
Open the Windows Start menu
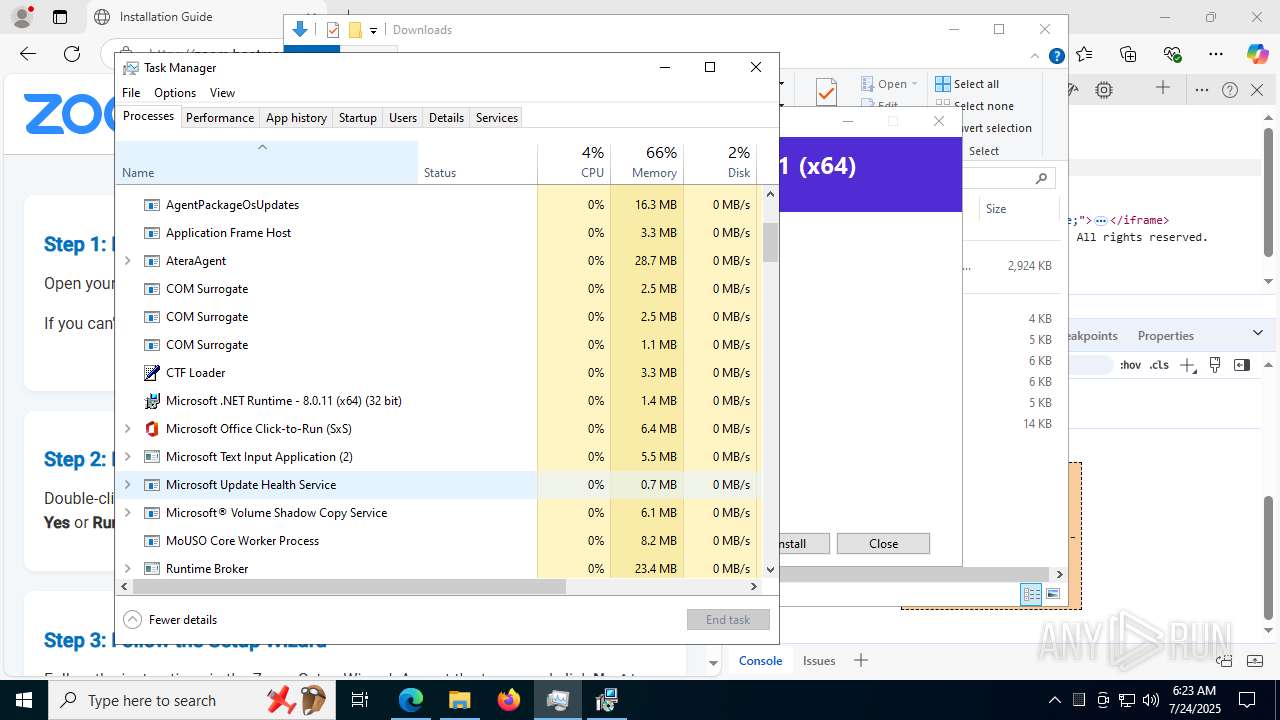pyautogui.click(x=23, y=700)
